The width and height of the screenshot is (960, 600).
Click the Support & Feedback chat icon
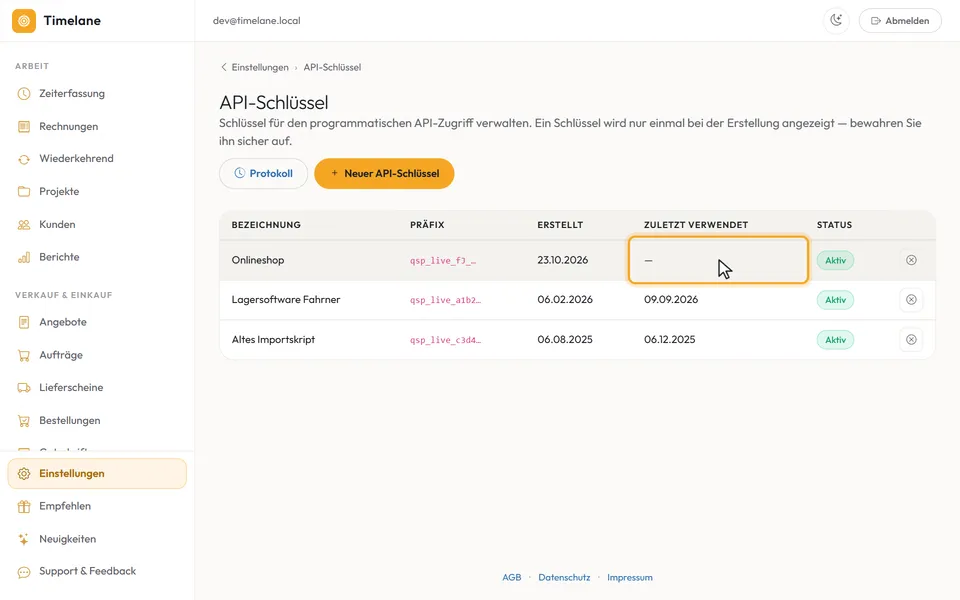coord(24,572)
